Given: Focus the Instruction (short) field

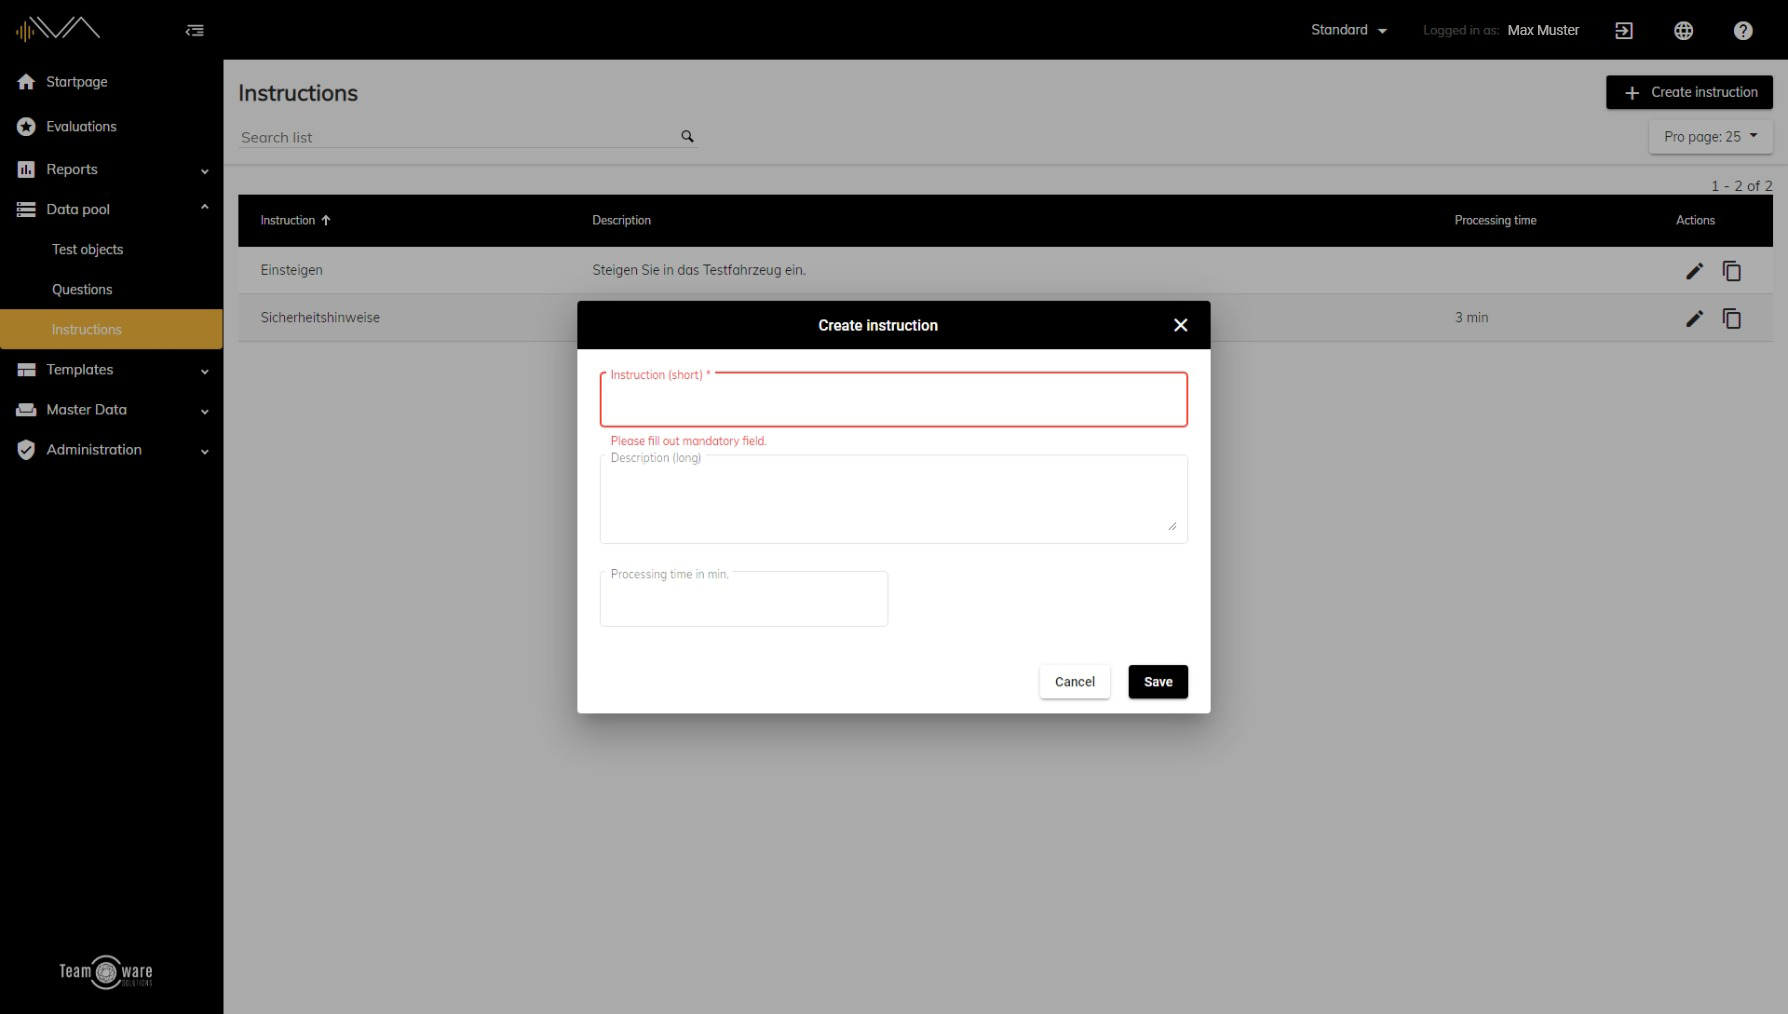Looking at the screenshot, I should (x=893, y=400).
